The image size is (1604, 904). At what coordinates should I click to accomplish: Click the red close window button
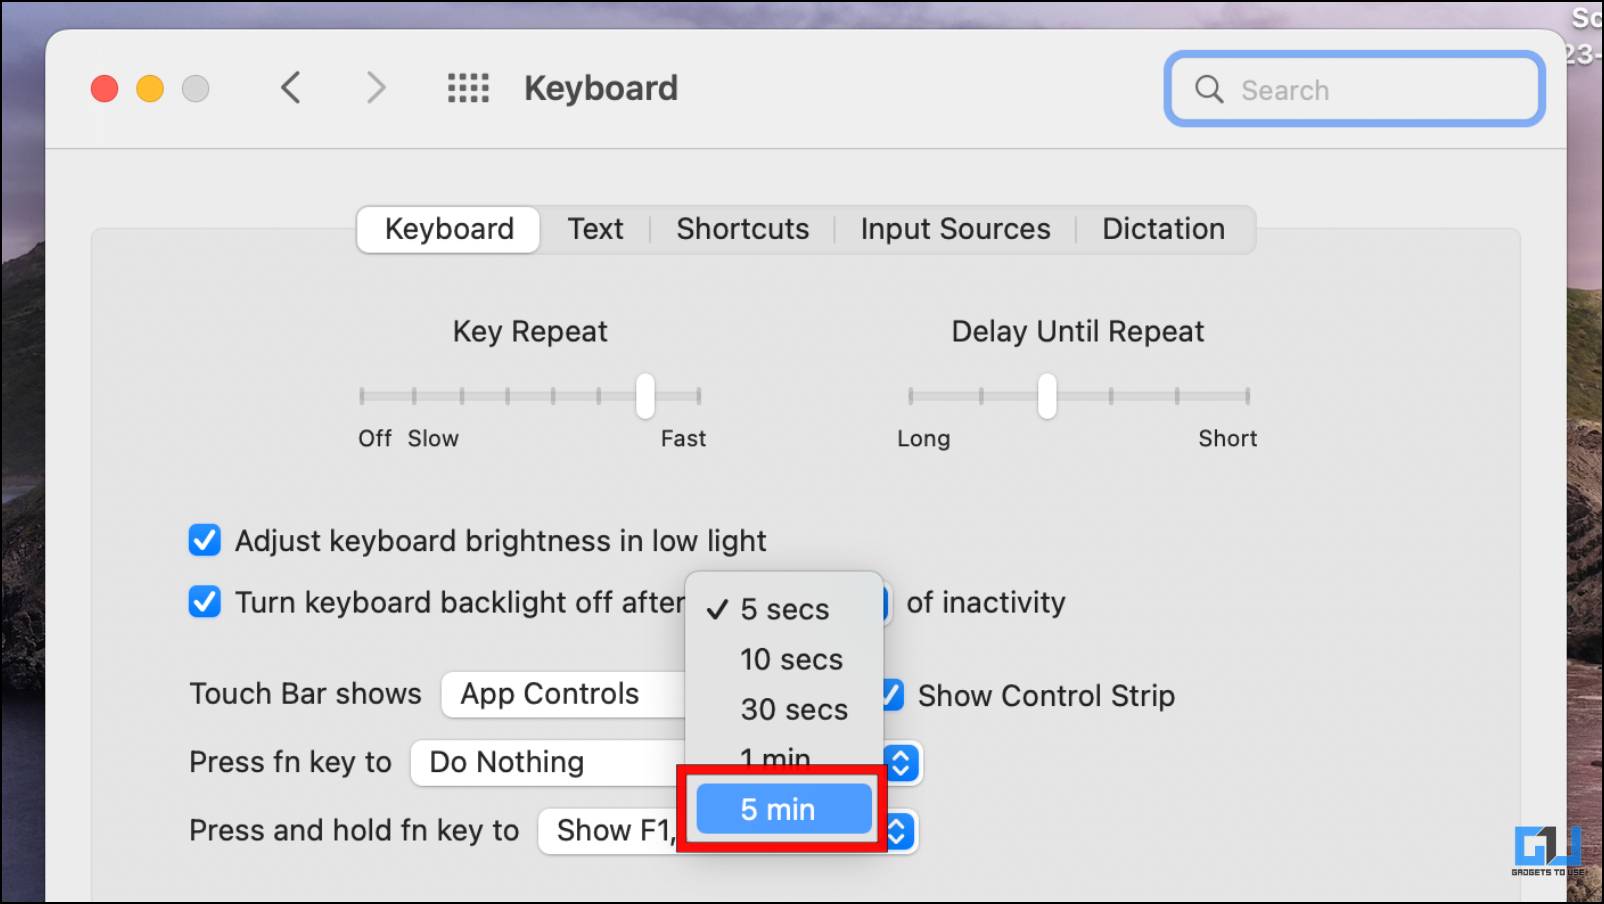104,88
